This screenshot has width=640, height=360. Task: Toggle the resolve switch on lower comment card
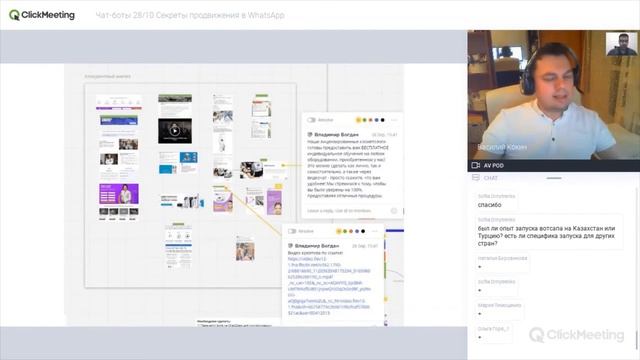click(x=292, y=231)
